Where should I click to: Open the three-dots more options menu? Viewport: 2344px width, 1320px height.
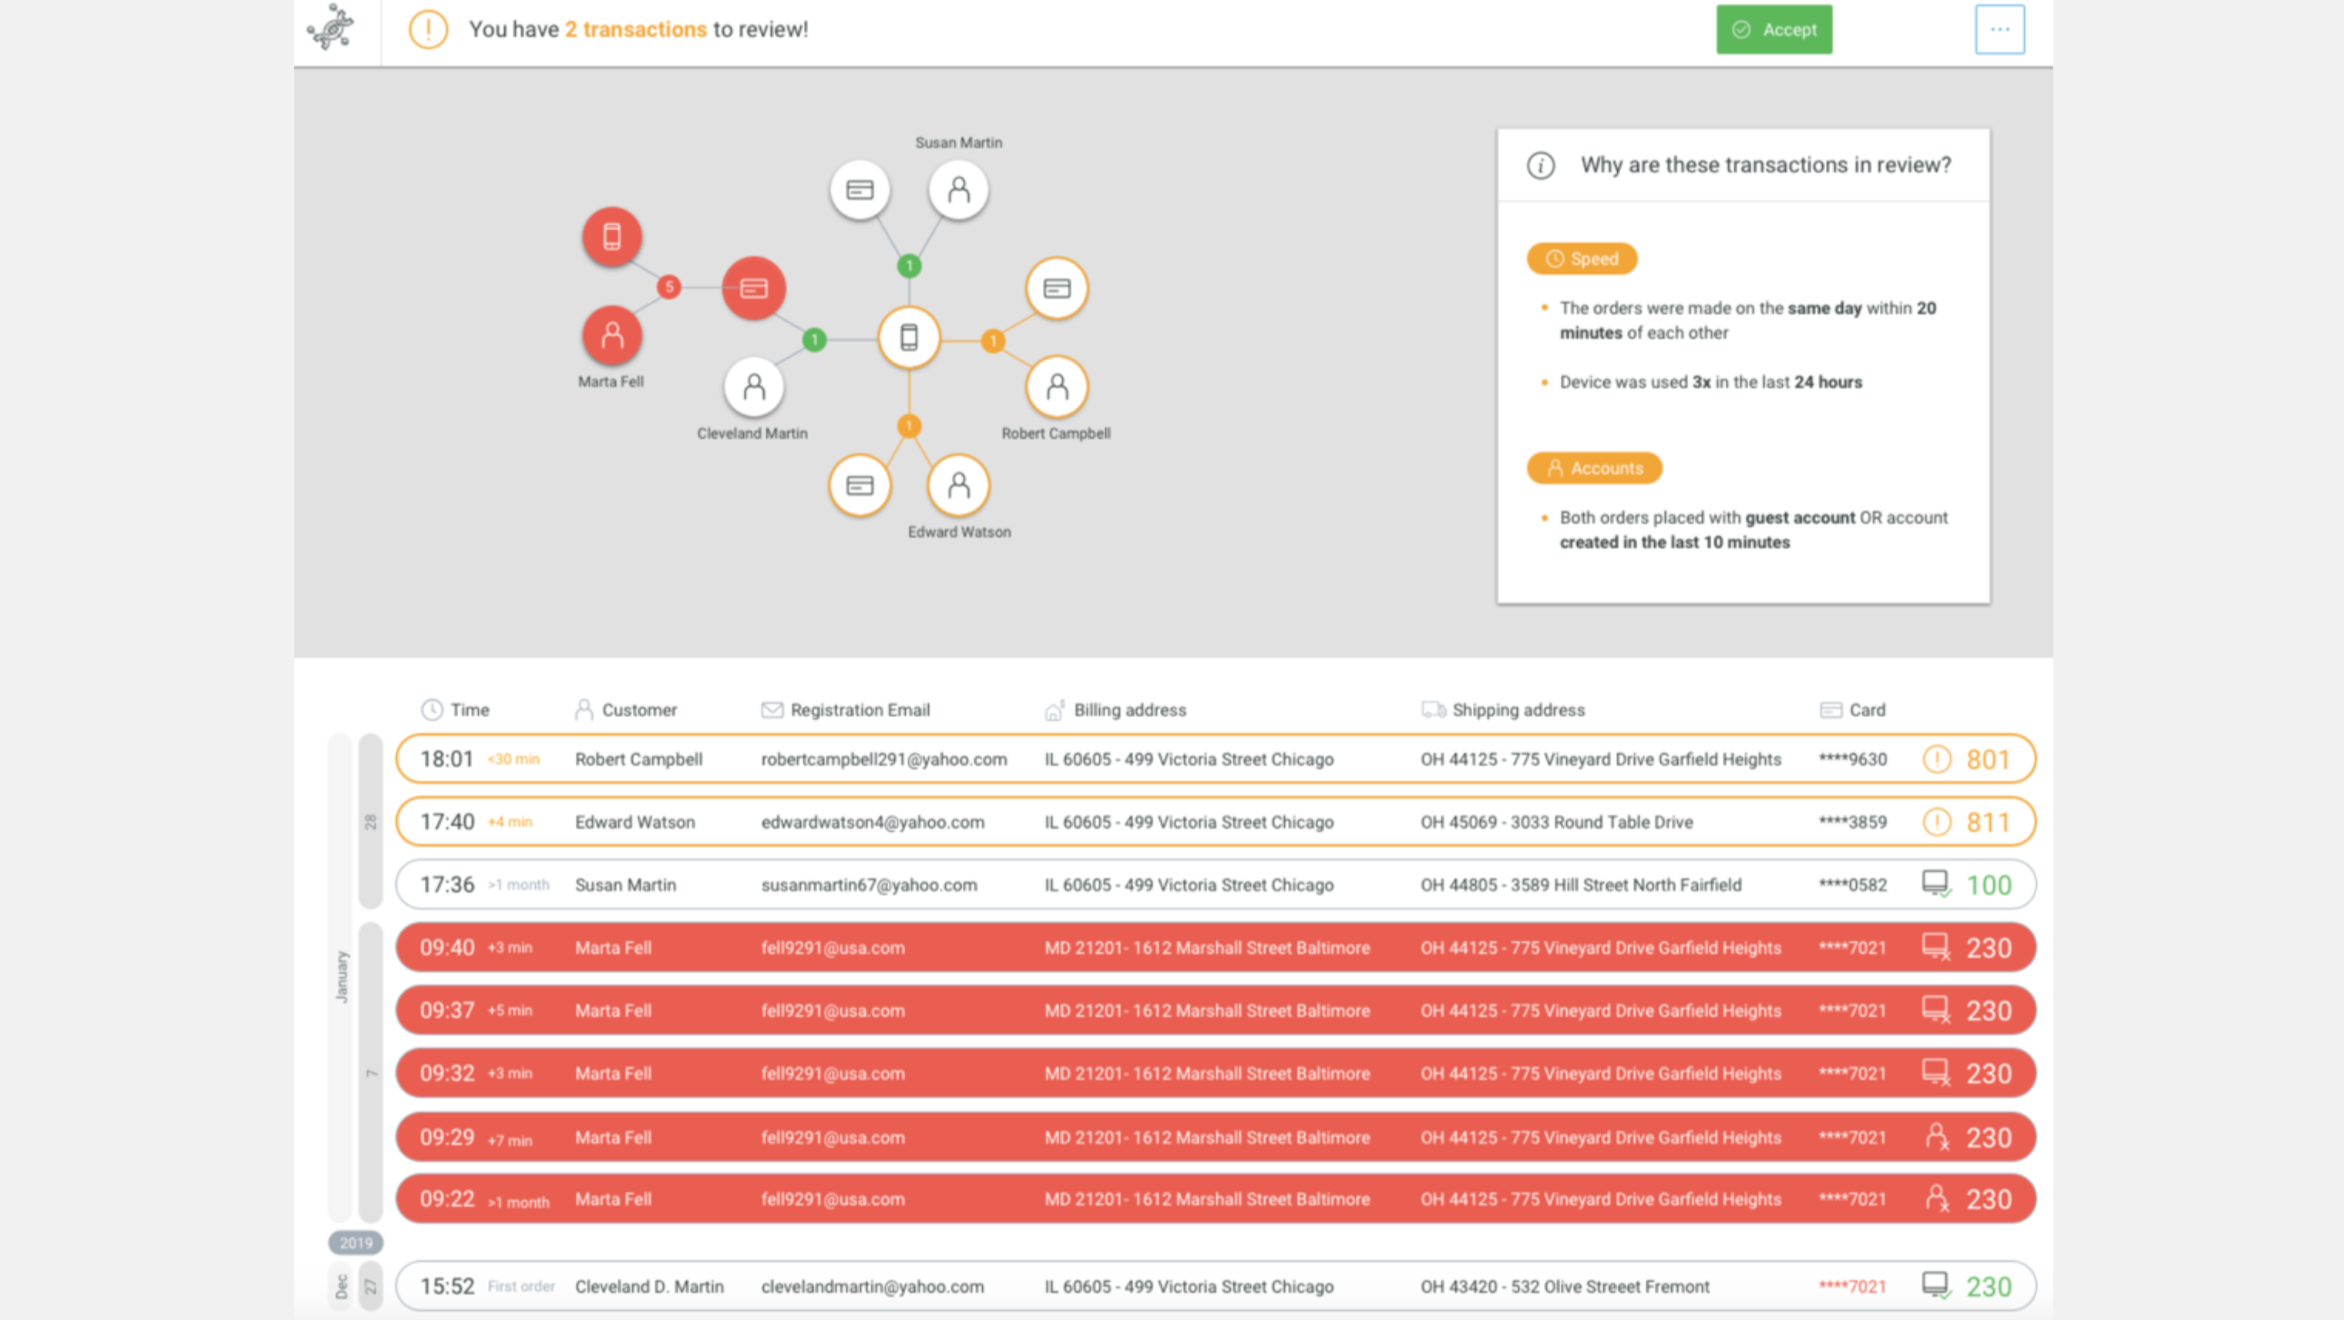point(1999,29)
